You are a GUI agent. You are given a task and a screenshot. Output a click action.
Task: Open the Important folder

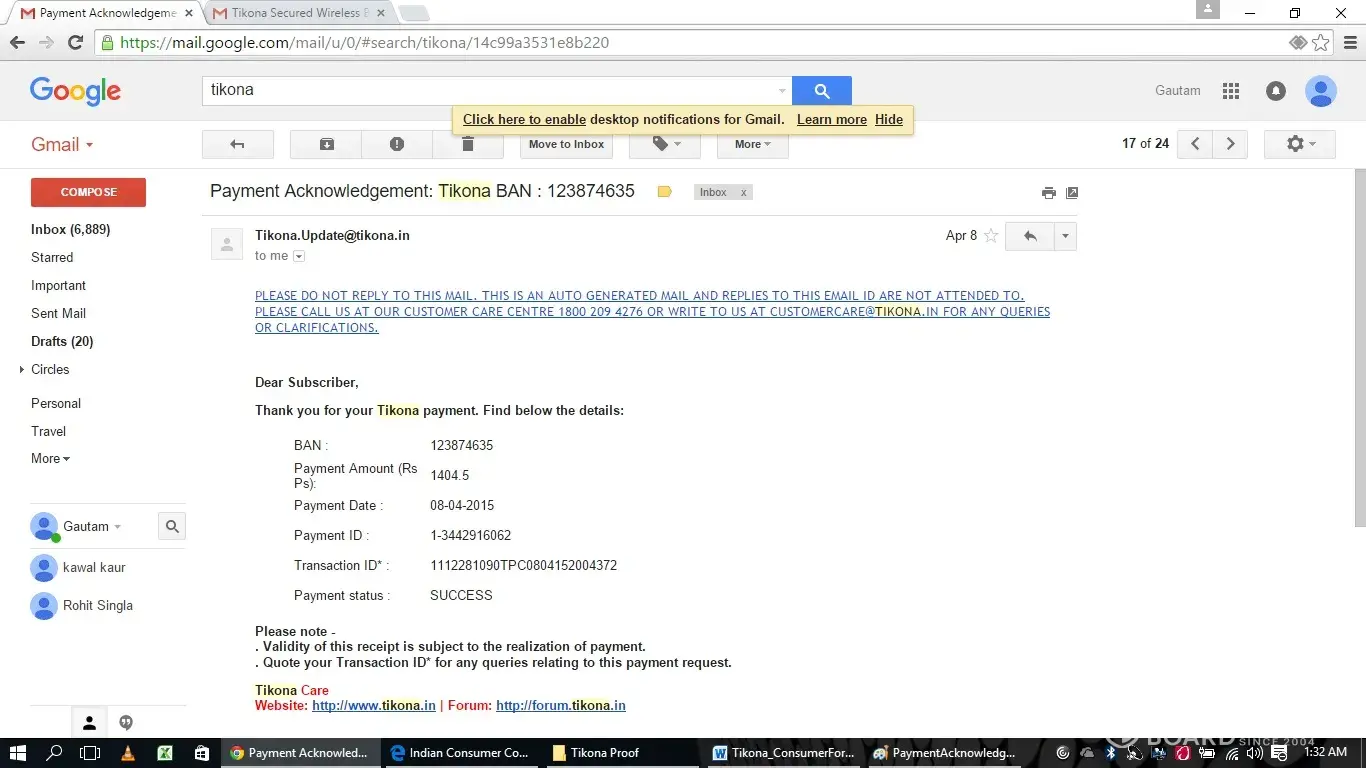(x=58, y=285)
